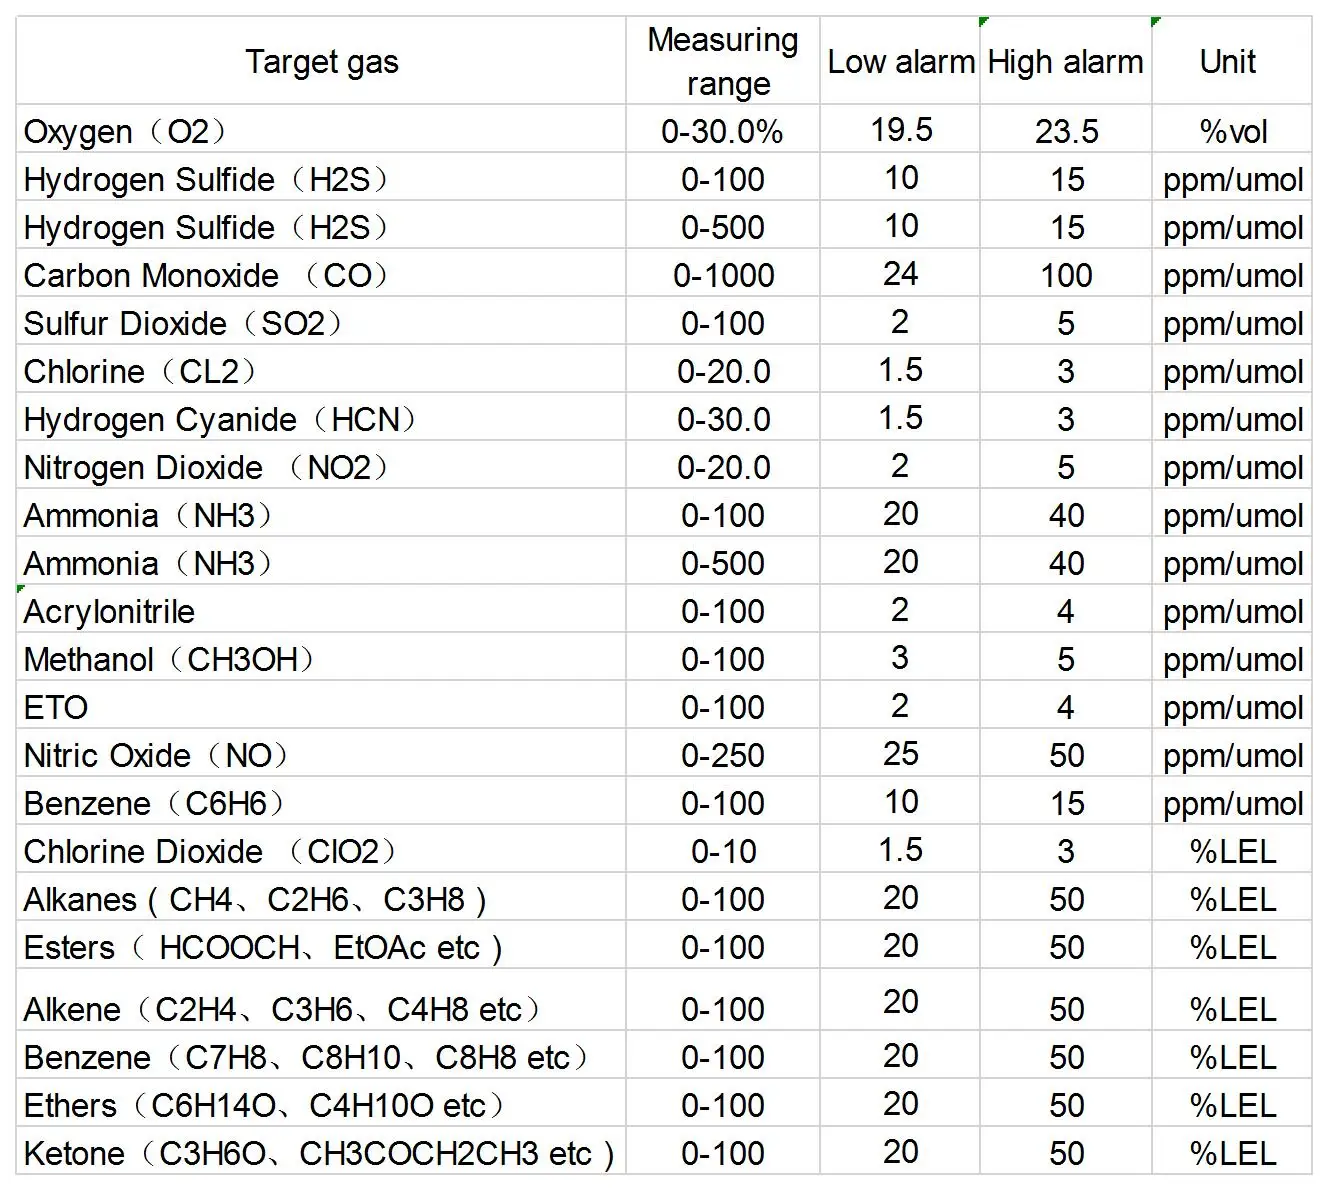Select the Measuring range header cell
The width and height of the screenshot is (1328, 1190).
tap(722, 62)
